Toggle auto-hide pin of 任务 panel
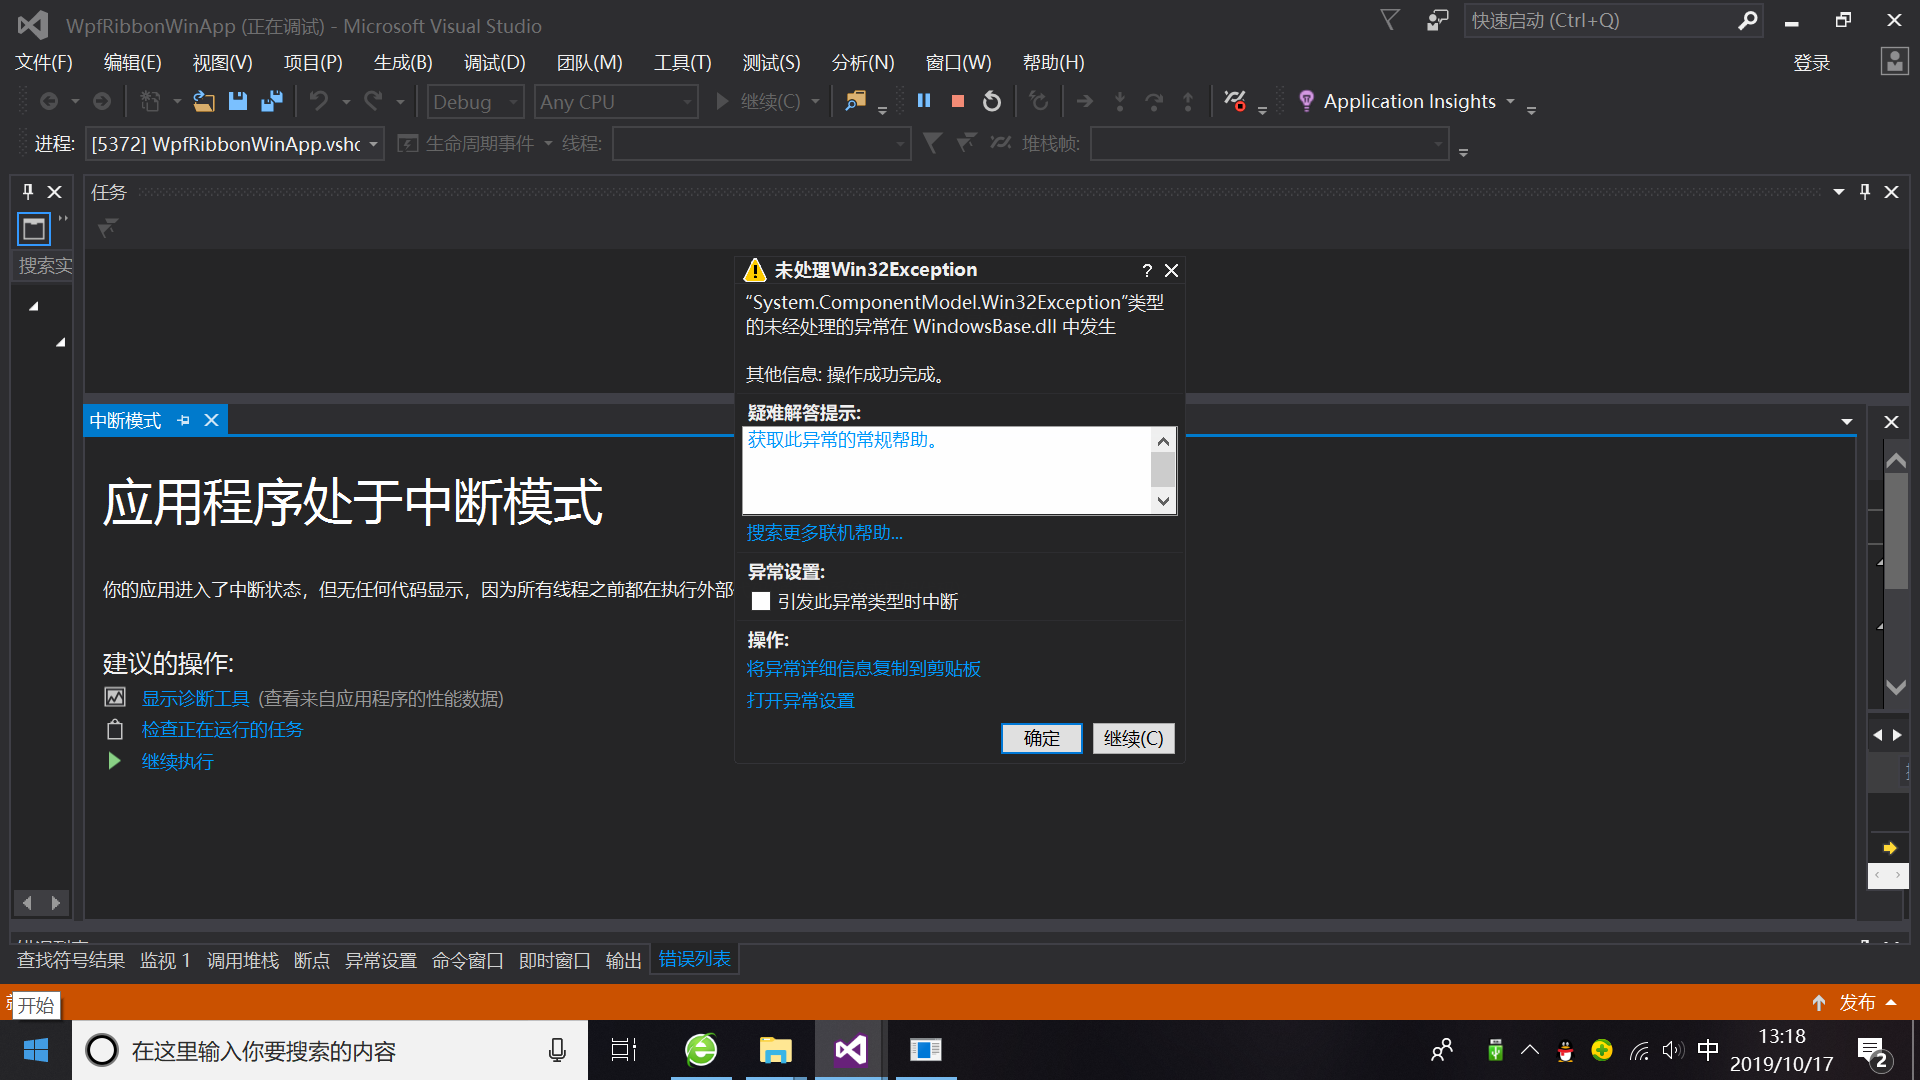1920x1080 pixels. click(x=1864, y=192)
